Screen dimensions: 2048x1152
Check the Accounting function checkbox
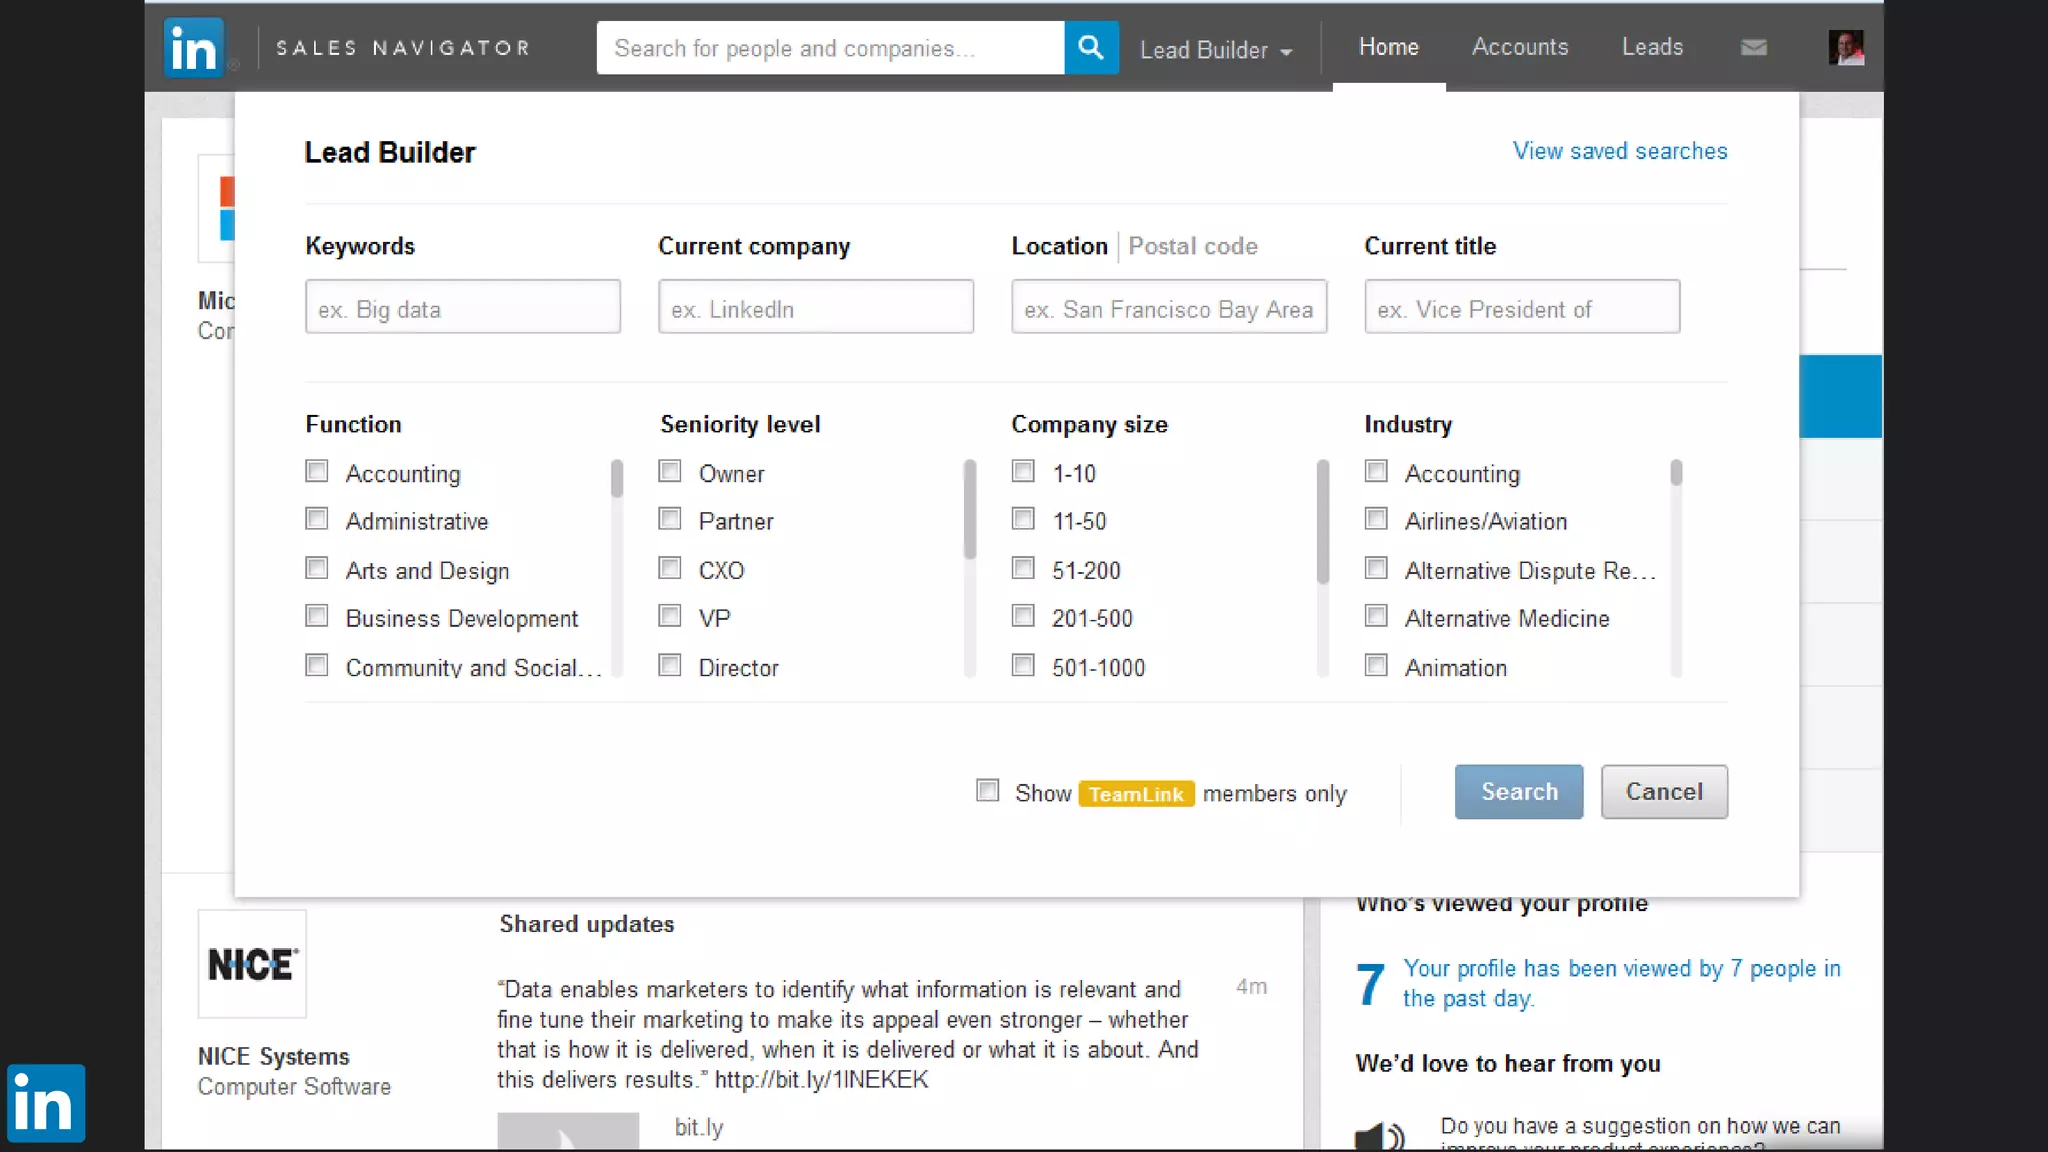pyautogui.click(x=317, y=471)
